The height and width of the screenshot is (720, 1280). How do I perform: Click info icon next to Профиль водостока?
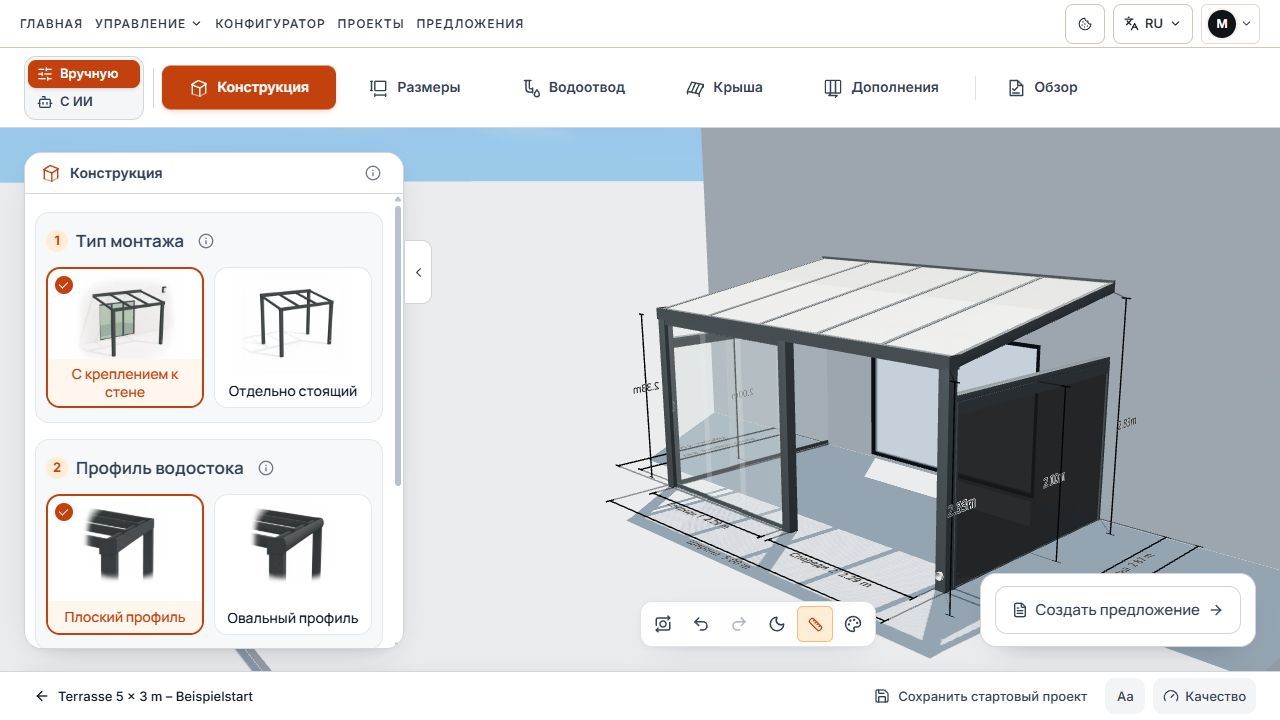point(266,468)
